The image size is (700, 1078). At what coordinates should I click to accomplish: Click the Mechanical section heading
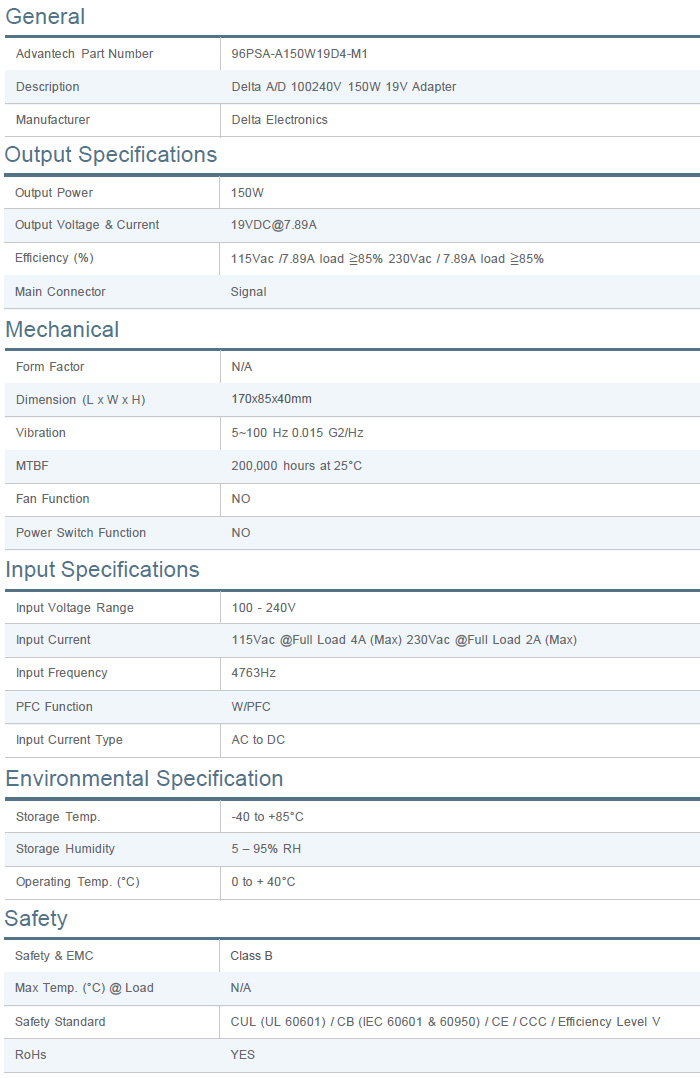62,330
